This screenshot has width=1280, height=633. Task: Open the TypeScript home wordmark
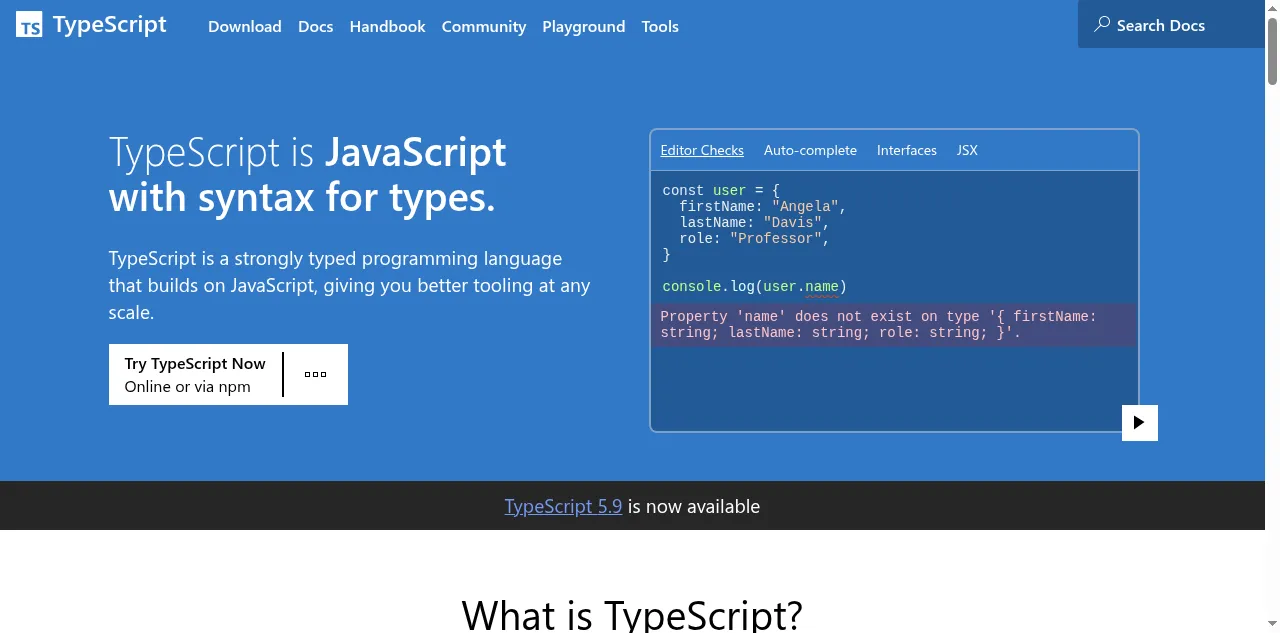(x=109, y=25)
